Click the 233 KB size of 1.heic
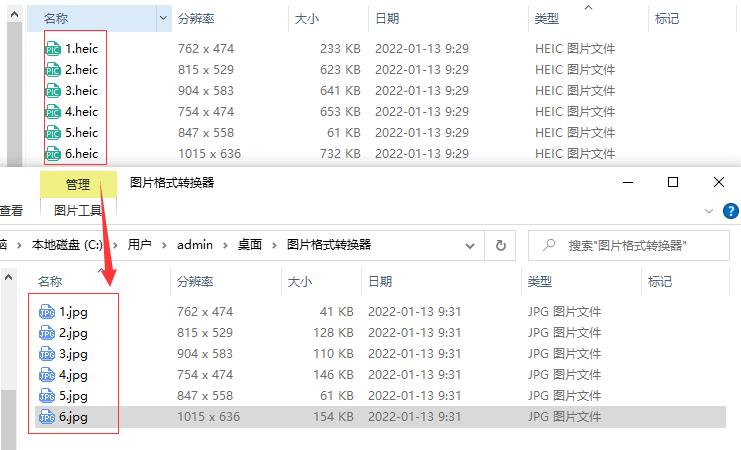 340,49
